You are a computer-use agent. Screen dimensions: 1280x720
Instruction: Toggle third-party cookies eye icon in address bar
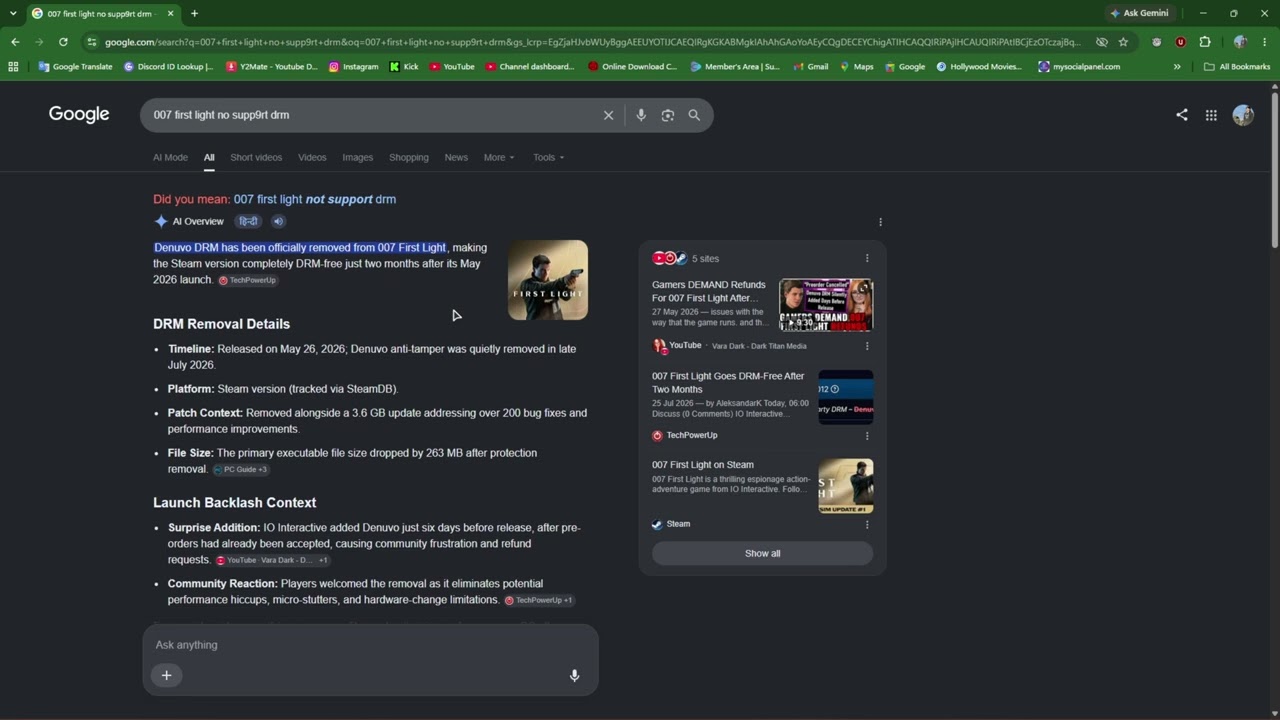click(x=1101, y=42)
